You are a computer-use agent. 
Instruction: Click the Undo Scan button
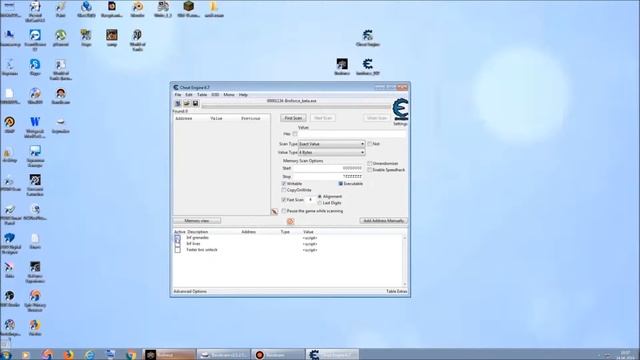point(376,118)
